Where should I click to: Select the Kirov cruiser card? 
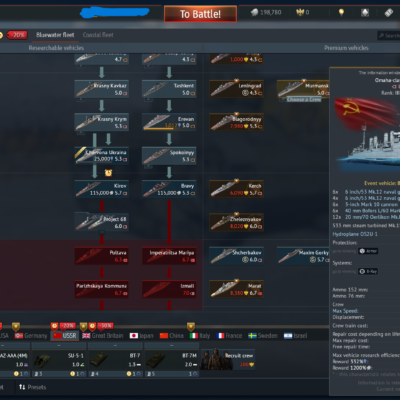tap(102, 189)
